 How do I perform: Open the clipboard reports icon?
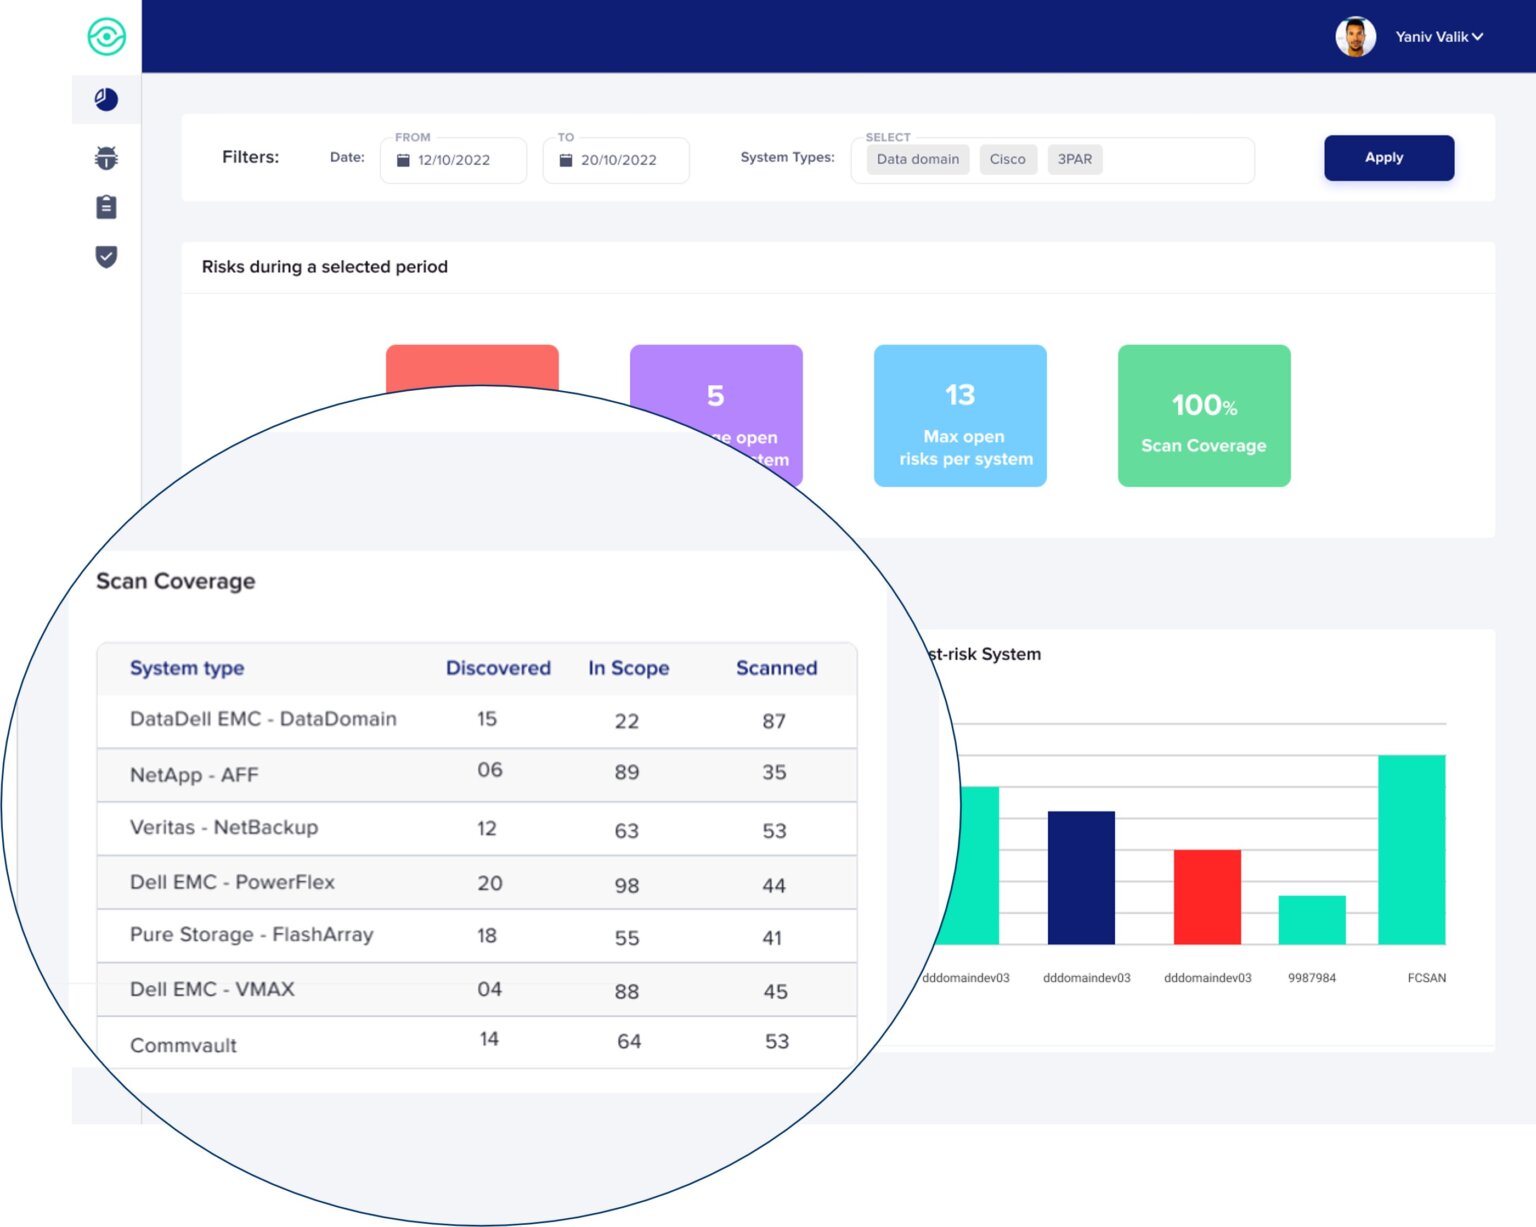click(106, 207)
